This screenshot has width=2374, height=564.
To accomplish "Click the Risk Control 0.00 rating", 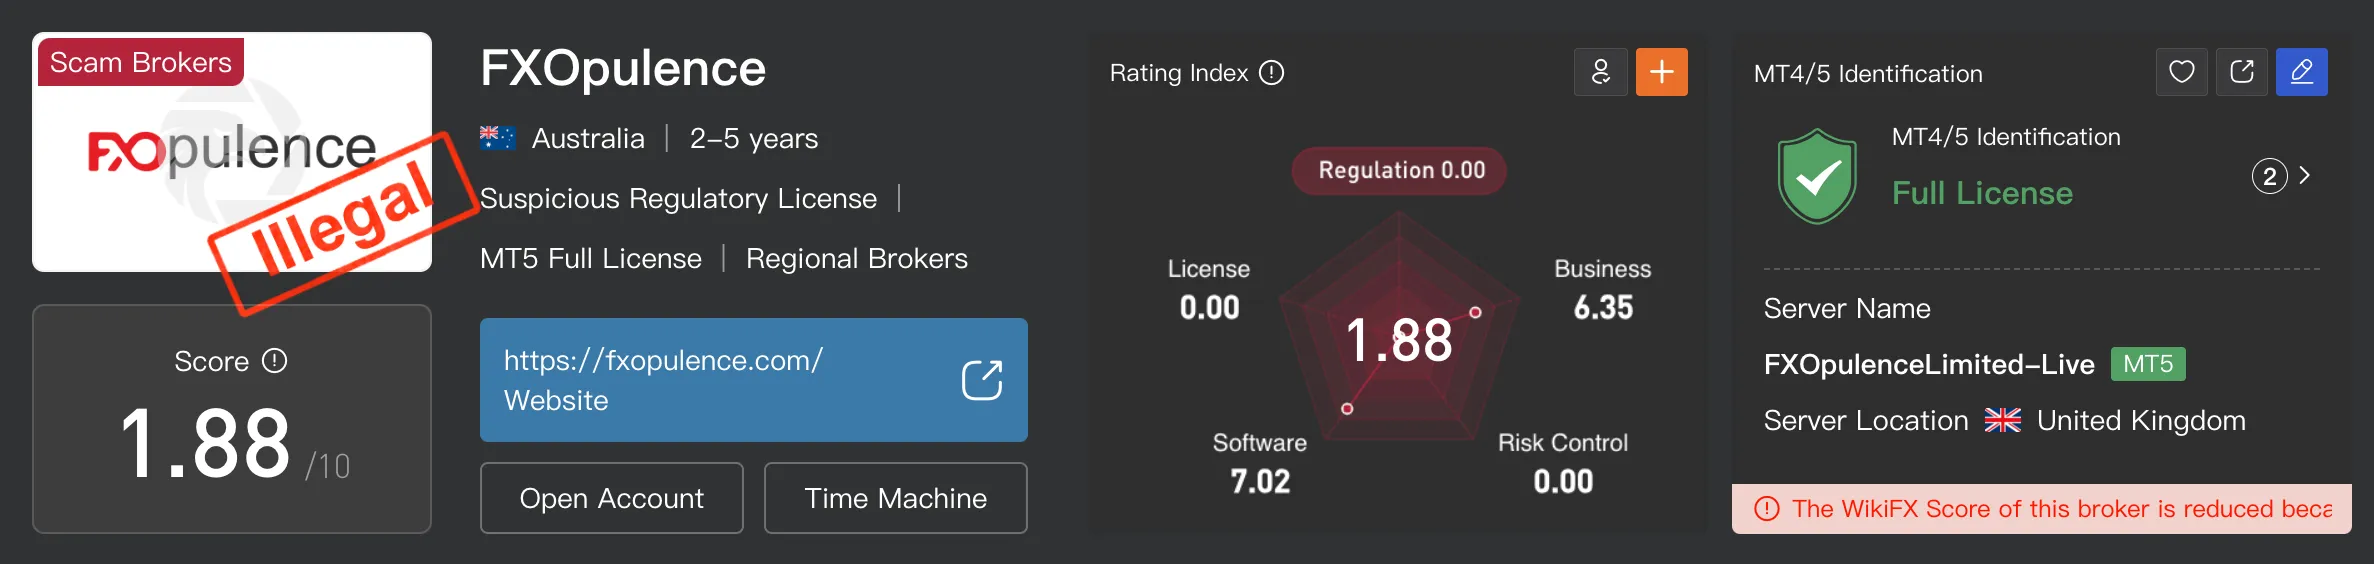I will (1563, 464).
